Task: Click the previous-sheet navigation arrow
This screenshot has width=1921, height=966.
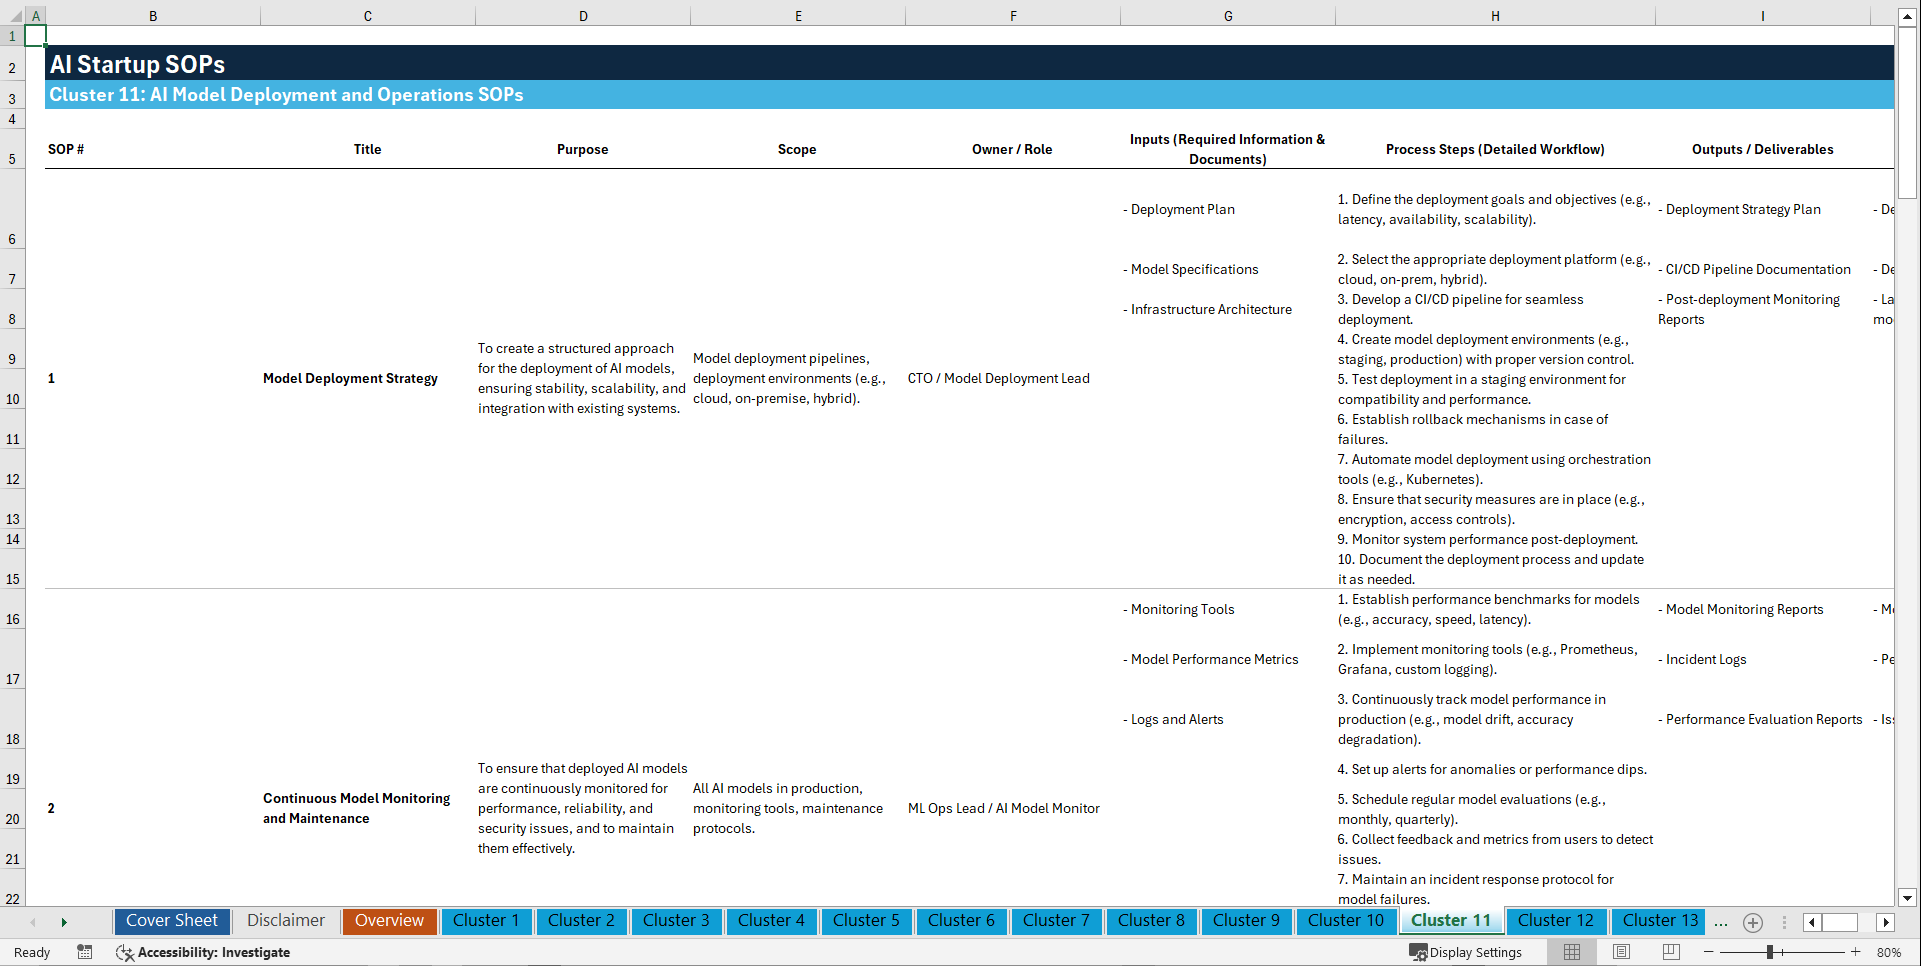Action: tap(33, 922)
